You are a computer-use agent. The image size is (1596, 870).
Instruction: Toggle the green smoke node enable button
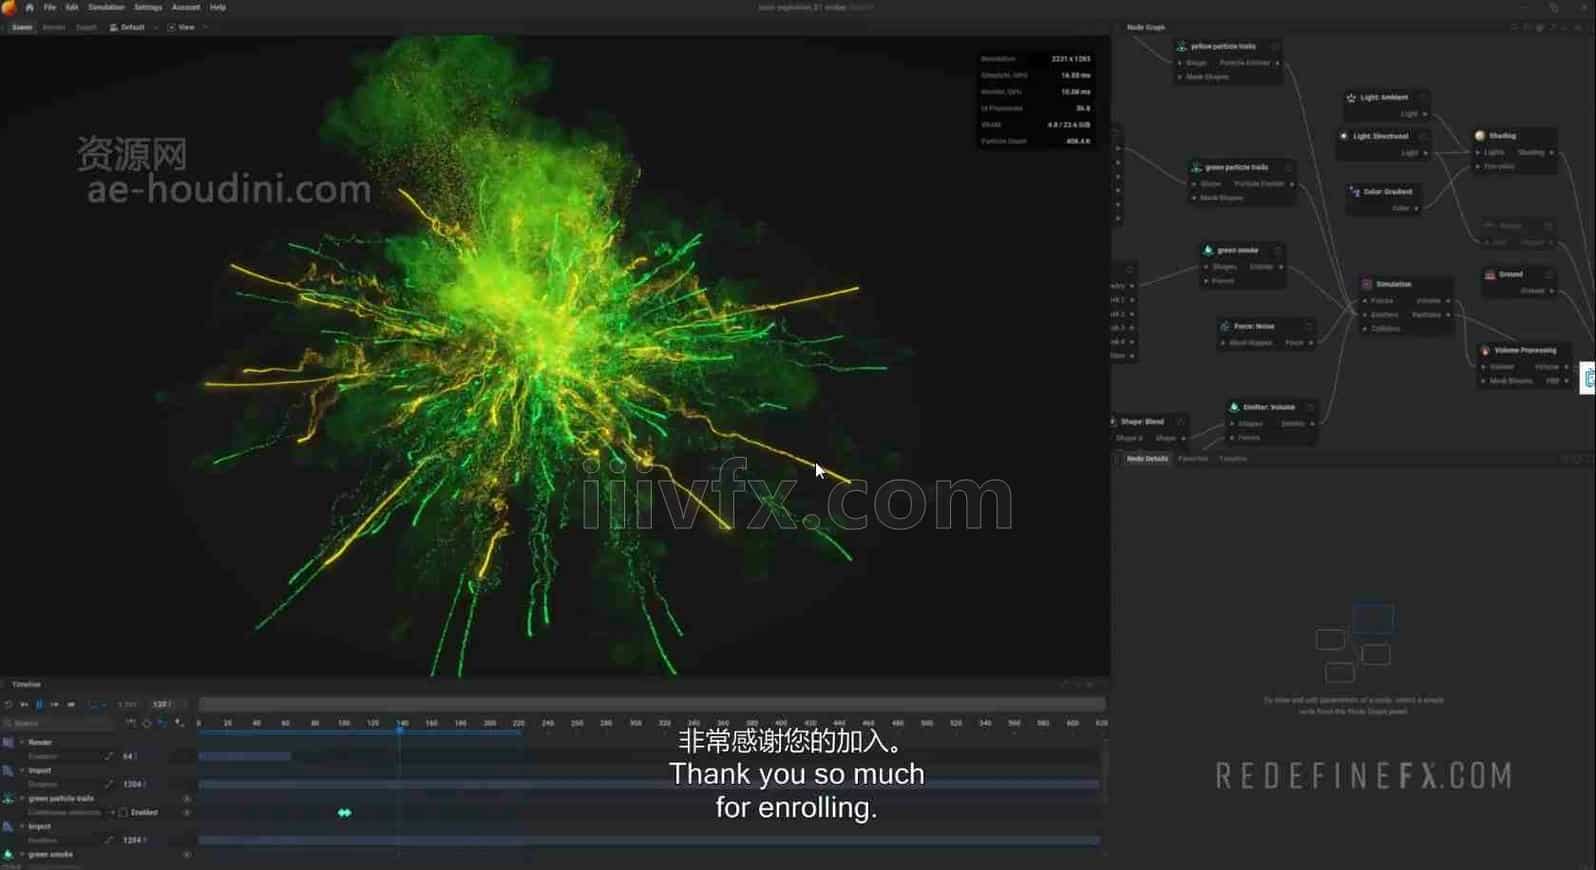point(1277,250)
